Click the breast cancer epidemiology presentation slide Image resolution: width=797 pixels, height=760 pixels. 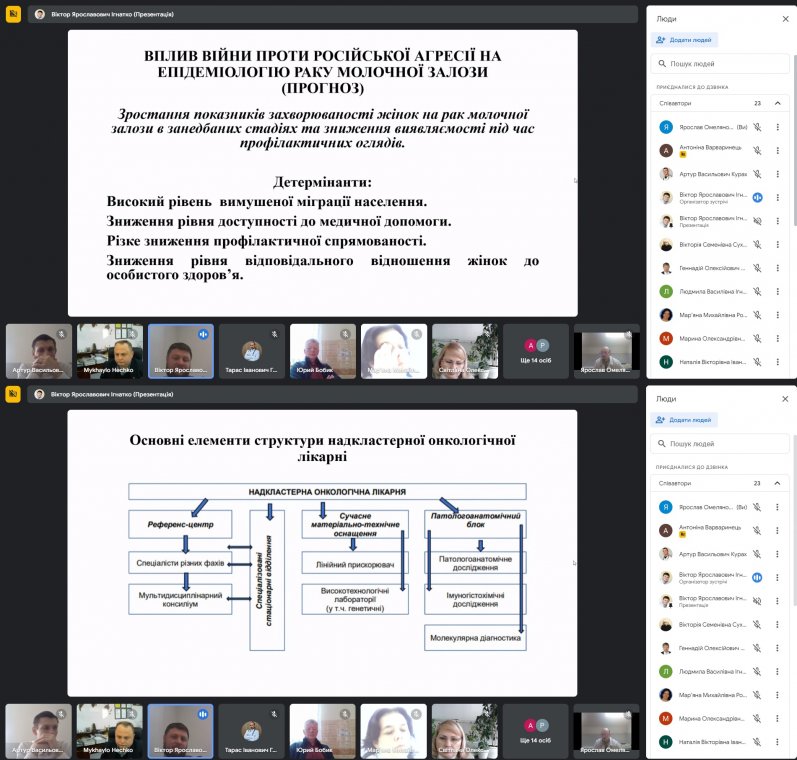click(x=323, y=173)
